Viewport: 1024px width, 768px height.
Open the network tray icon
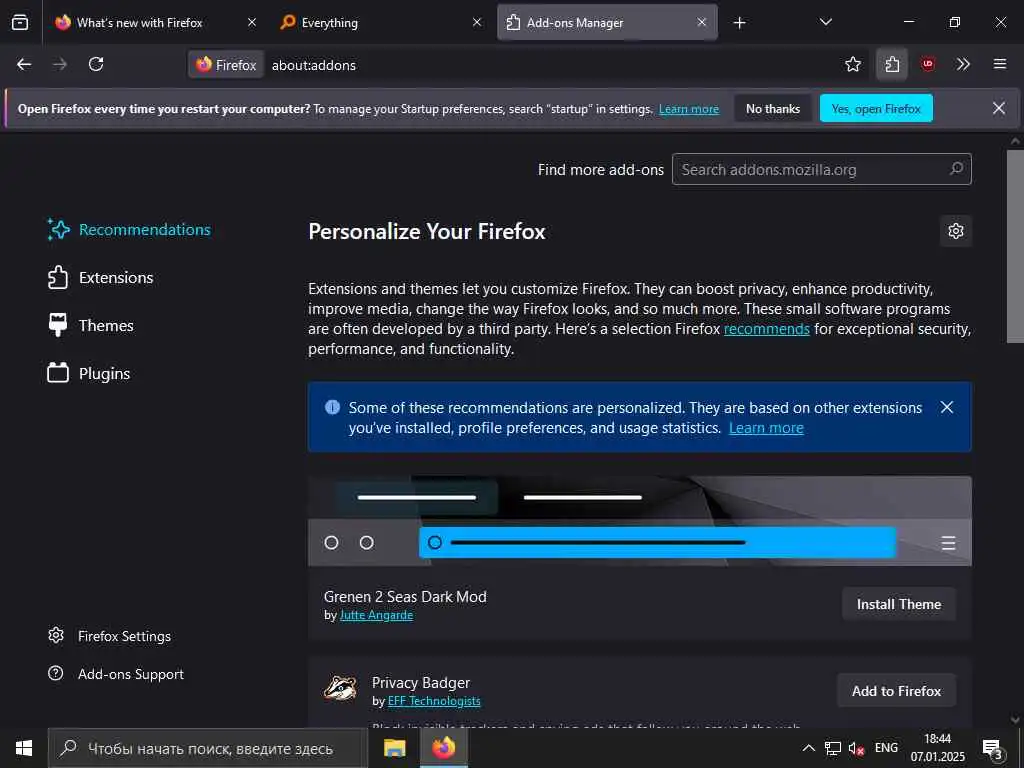(x=833, y=748)
